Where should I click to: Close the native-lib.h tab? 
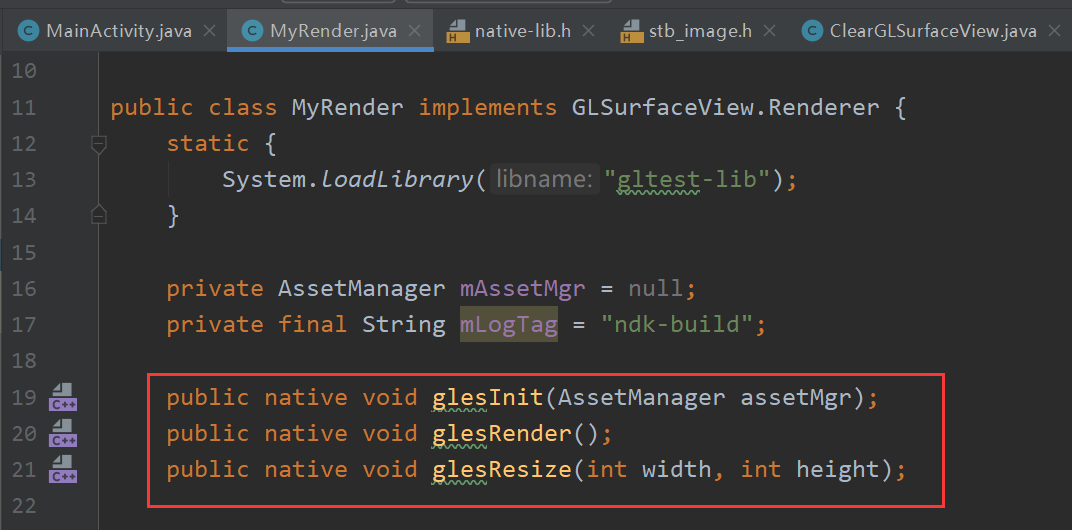click(589, 31)
